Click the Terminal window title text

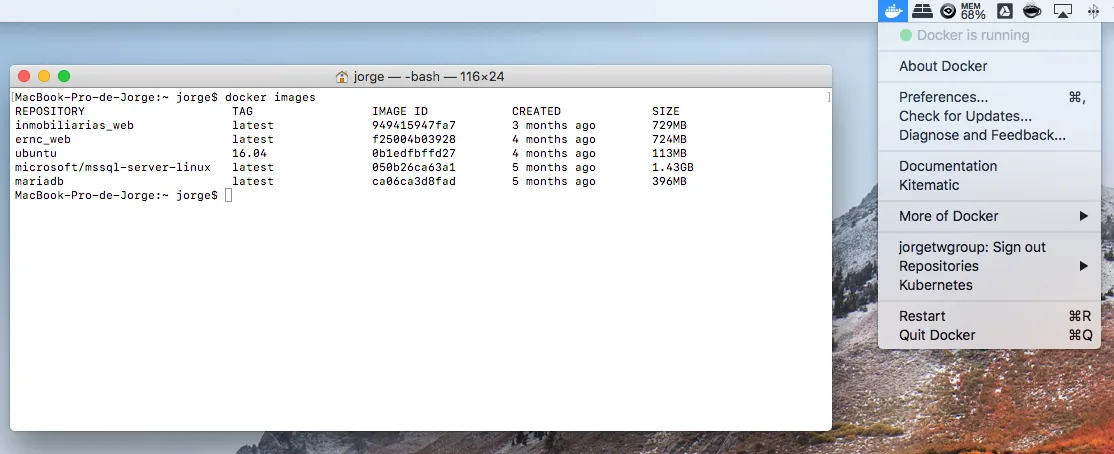coord(429,76)
